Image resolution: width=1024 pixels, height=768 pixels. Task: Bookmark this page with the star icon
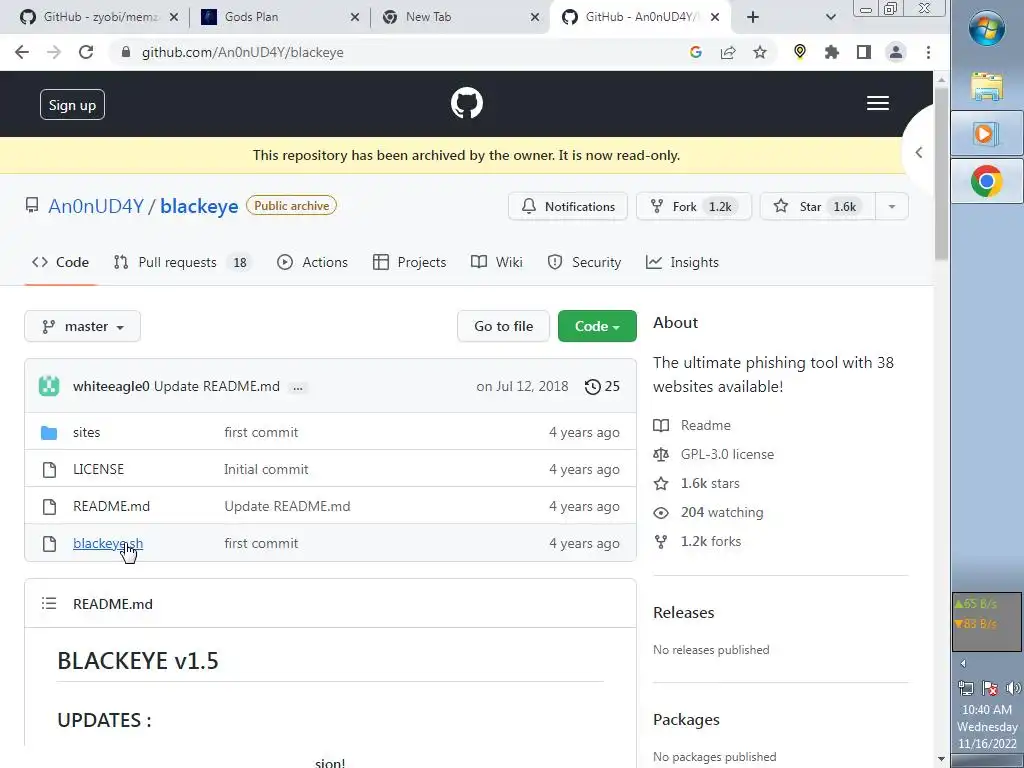pyautogui.click(x=760, y=52)
